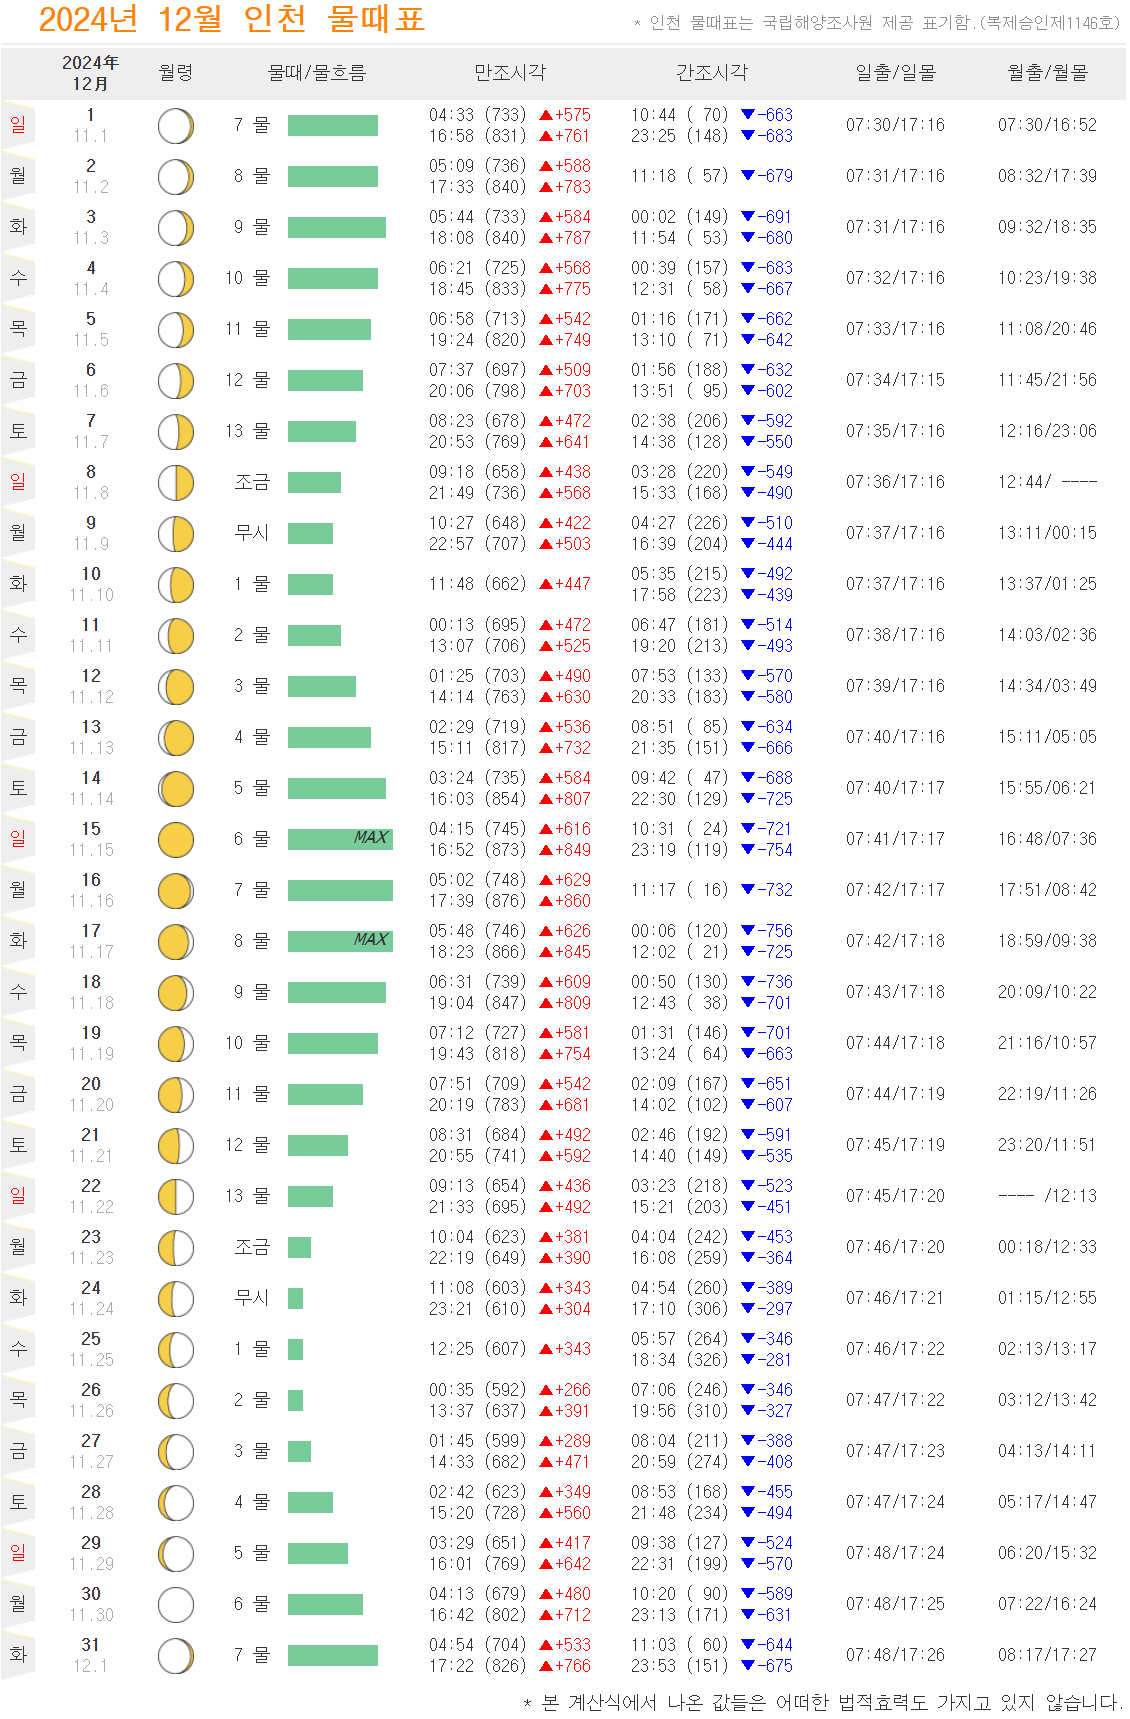Screen dimensions: 1130x1719
Task: Click low tide time 11:17 ( 16)
Action: click(x=679, y=890)
